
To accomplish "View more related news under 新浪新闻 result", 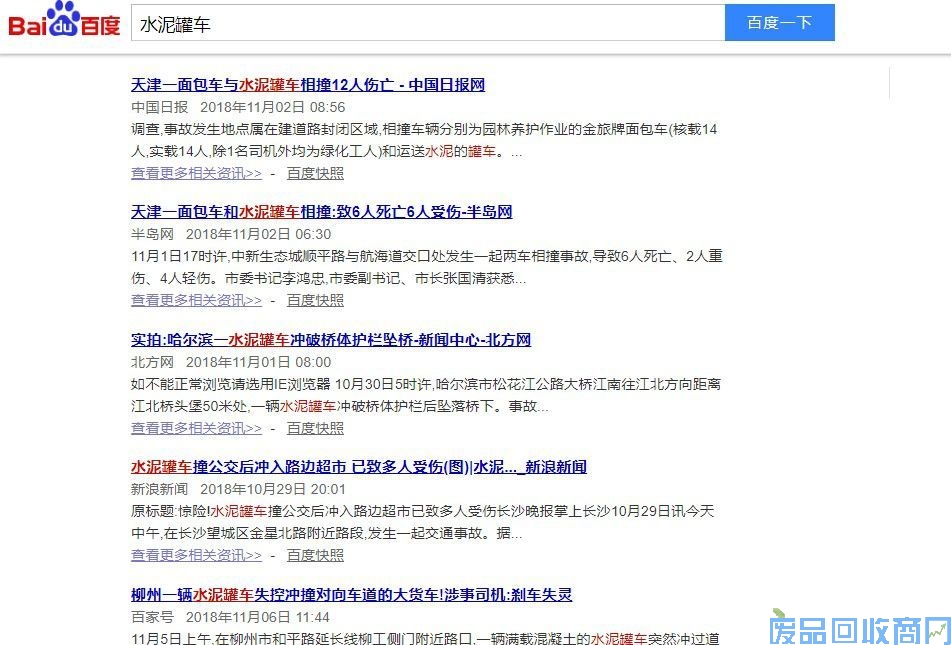I will point(196,555).
